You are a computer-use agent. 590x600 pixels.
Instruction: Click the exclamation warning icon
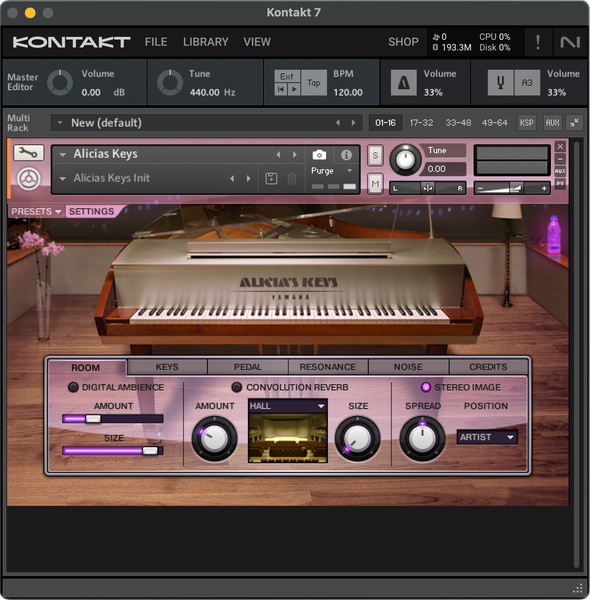(538, 42)
